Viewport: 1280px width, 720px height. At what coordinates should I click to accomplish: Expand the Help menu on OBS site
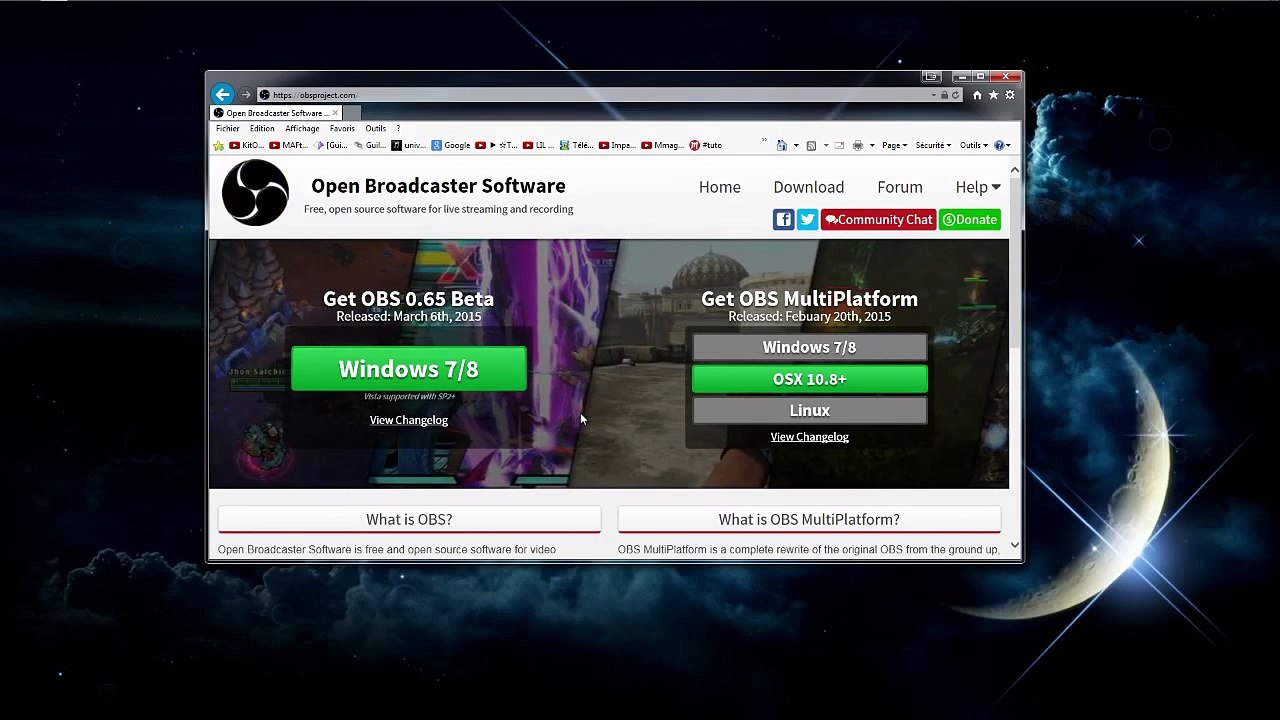(977, 187)
